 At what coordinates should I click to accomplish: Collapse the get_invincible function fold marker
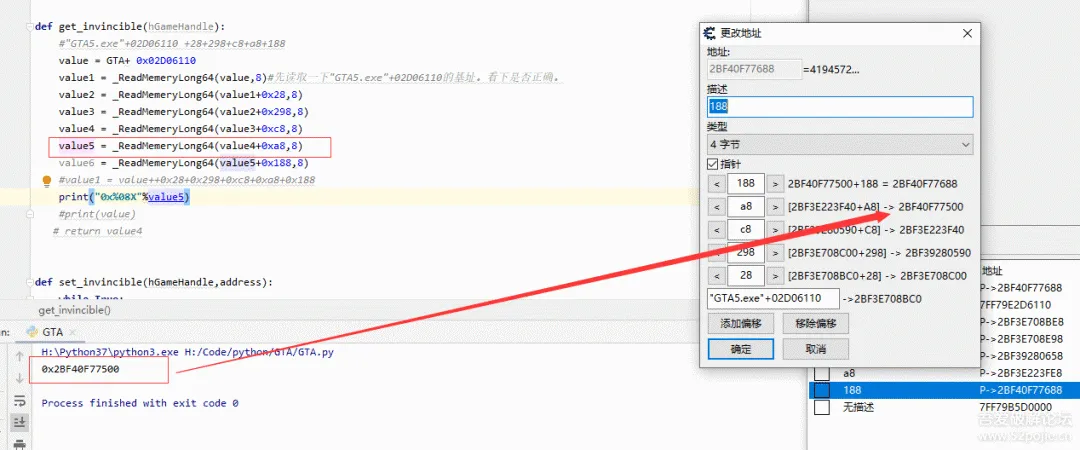pos(28,26)
